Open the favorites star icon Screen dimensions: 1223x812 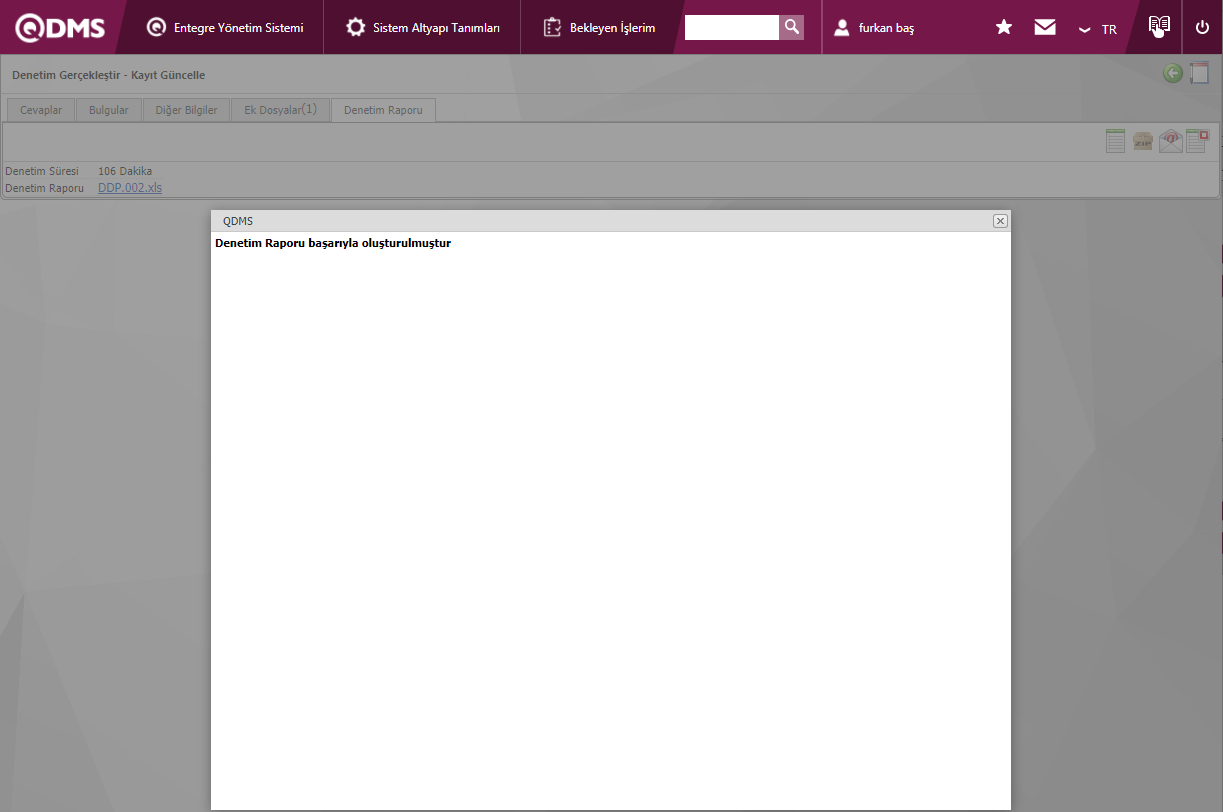[x=1004, y=28]
